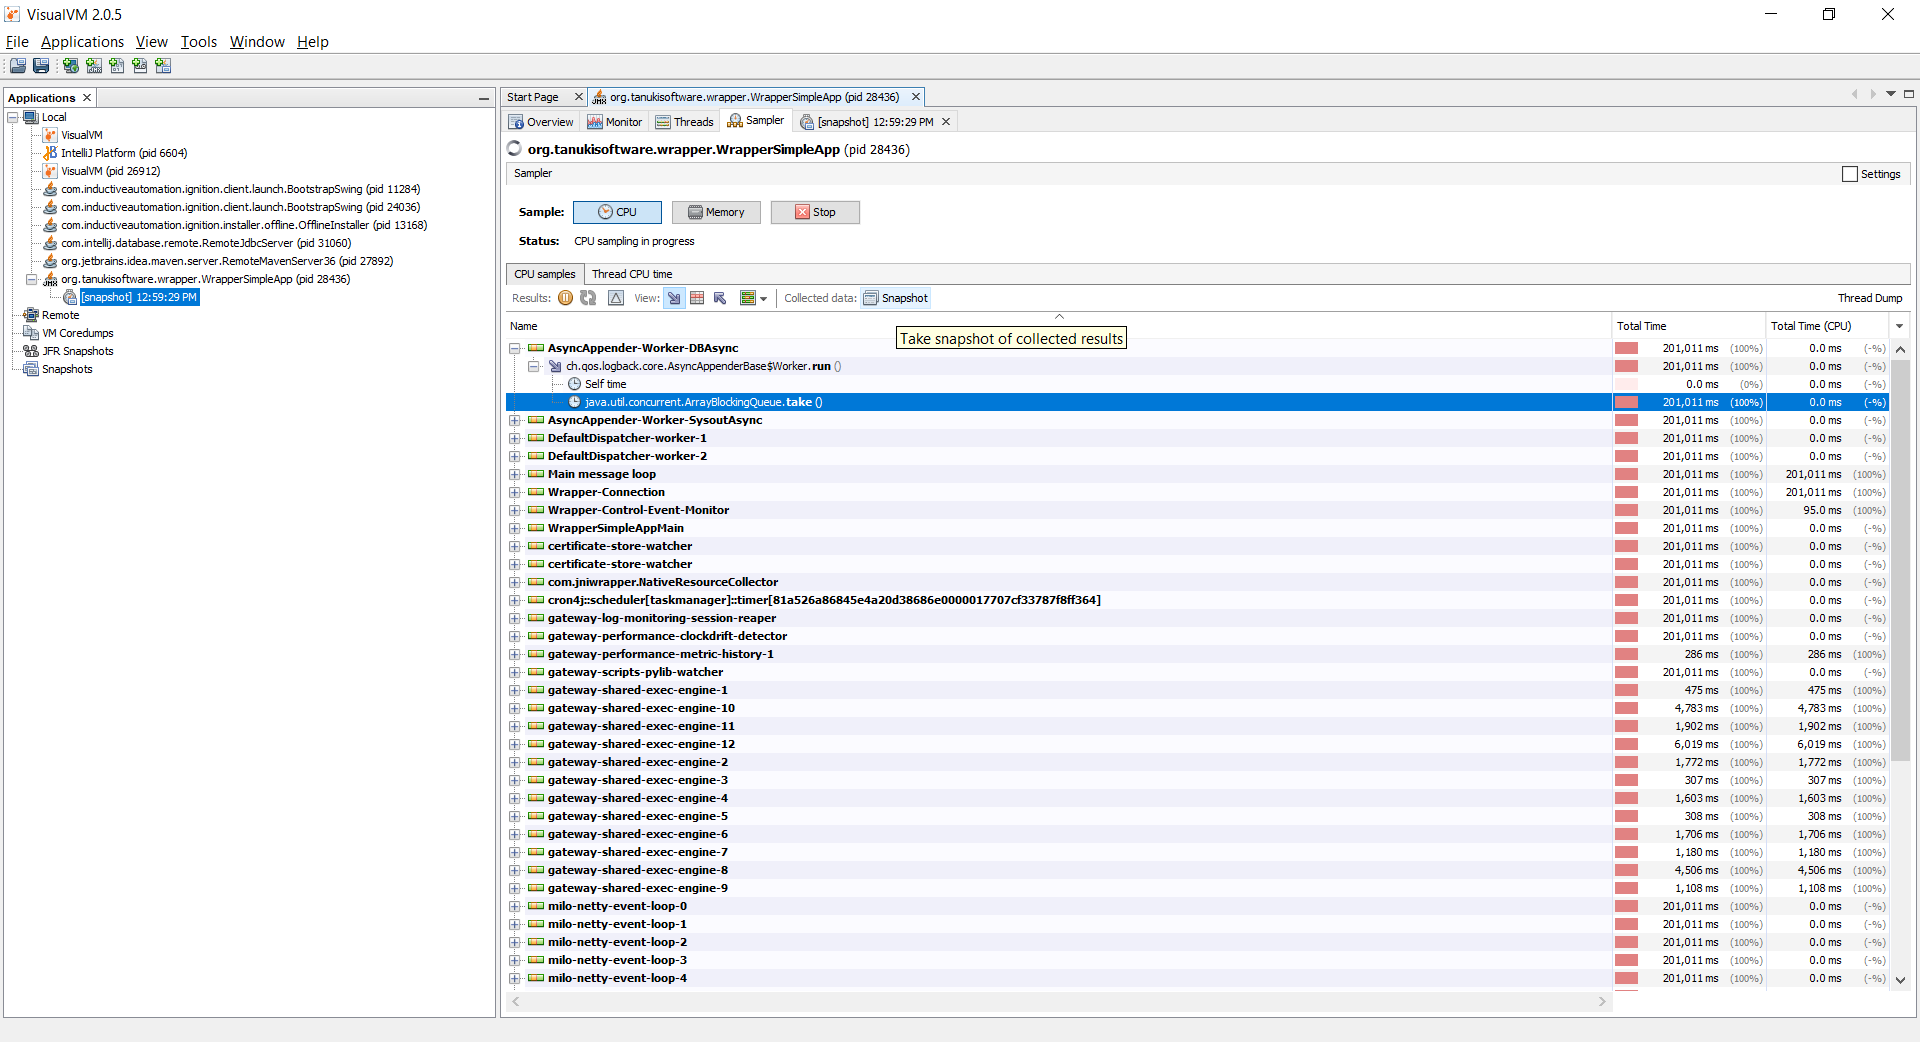
Task: Click the Load snapshot folder icon
Action: pos(18,66)
